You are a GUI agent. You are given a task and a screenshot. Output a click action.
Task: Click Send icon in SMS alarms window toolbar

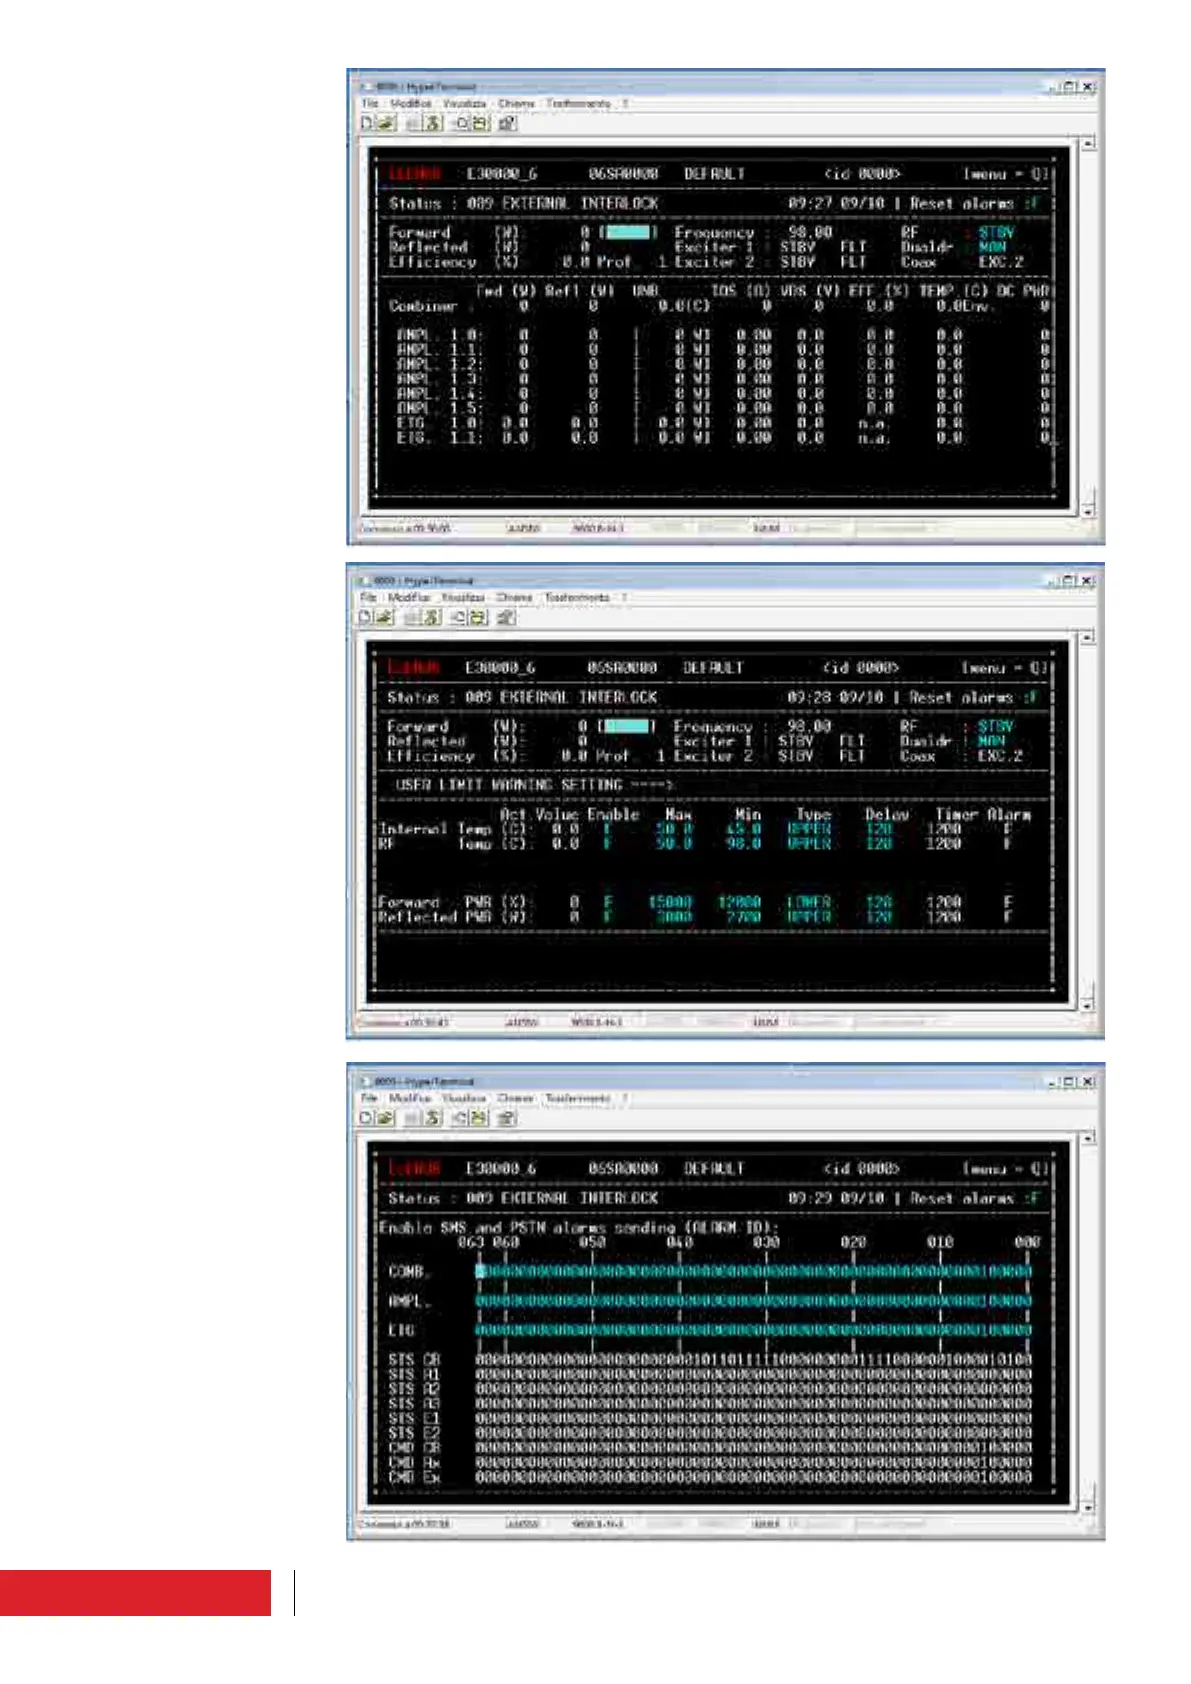click(461, 1118)
